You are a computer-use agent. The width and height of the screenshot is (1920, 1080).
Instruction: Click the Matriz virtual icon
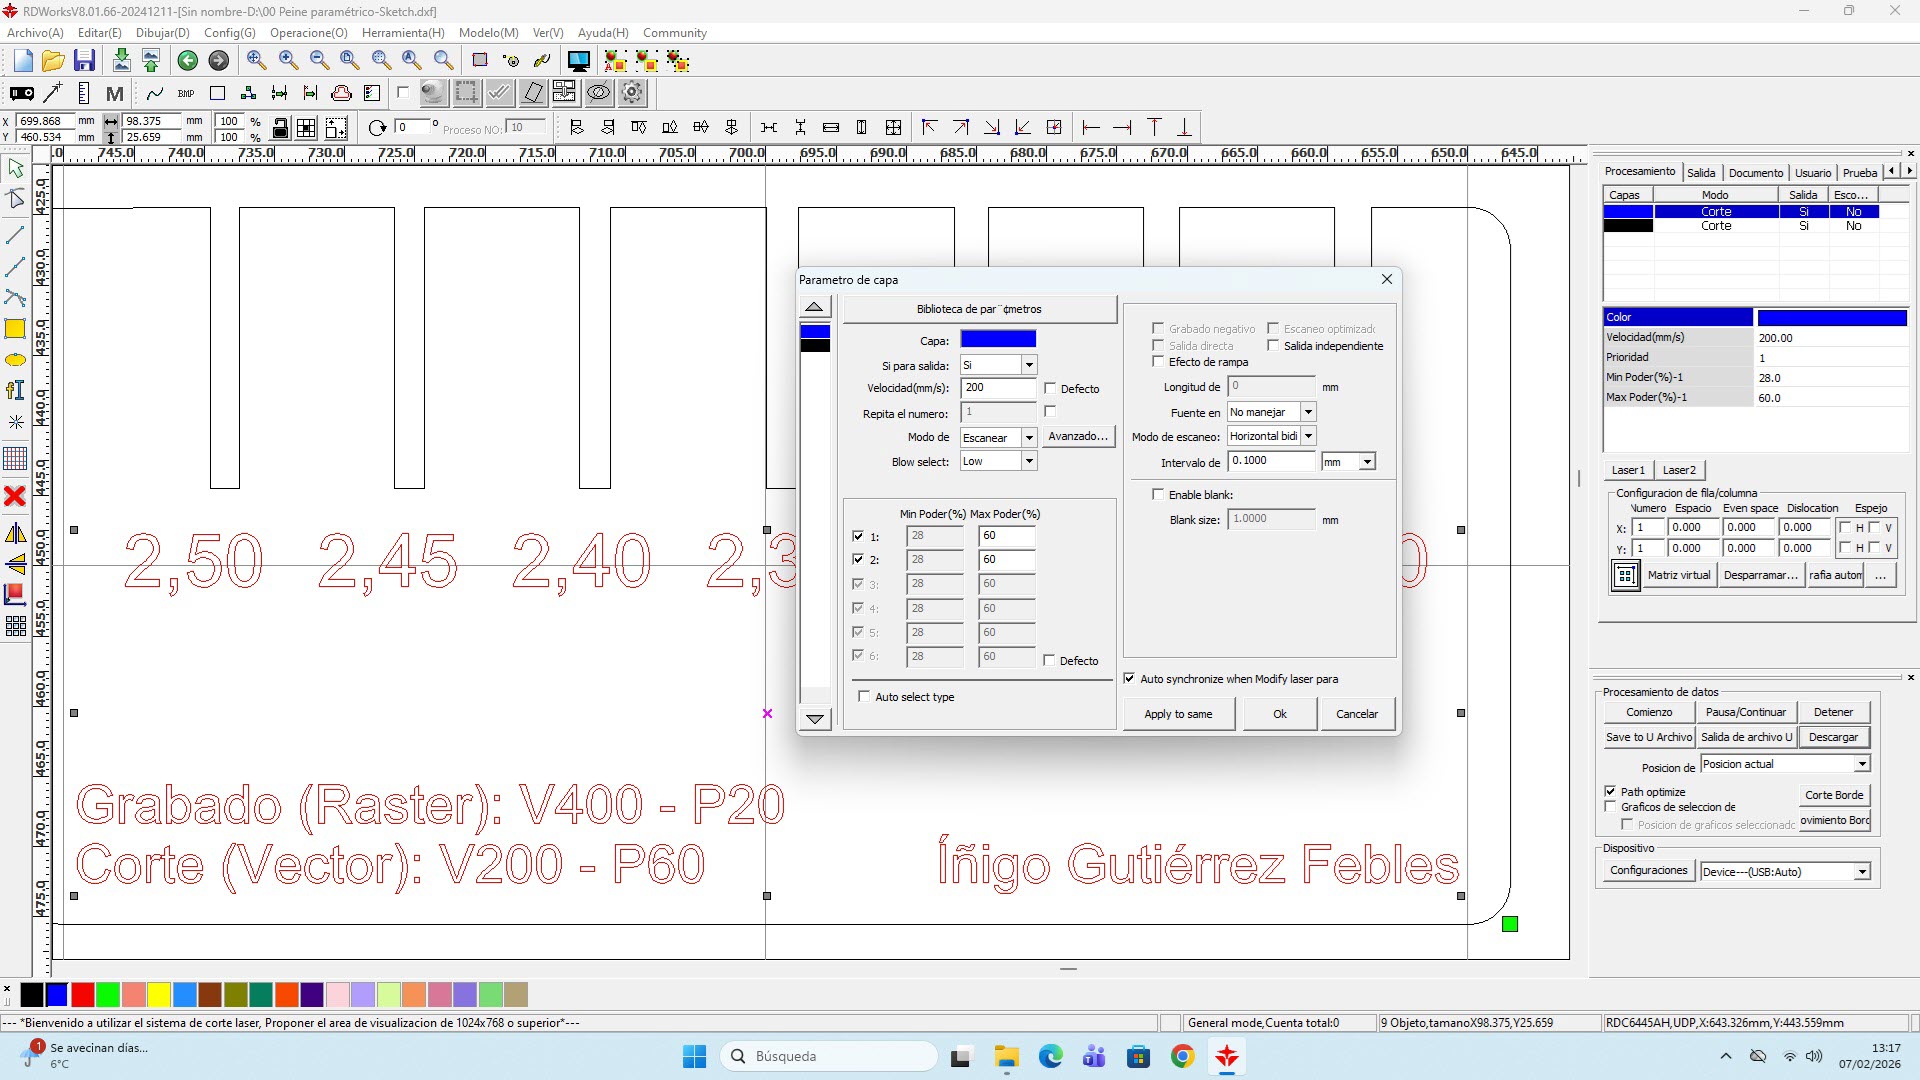(1625, 575)
